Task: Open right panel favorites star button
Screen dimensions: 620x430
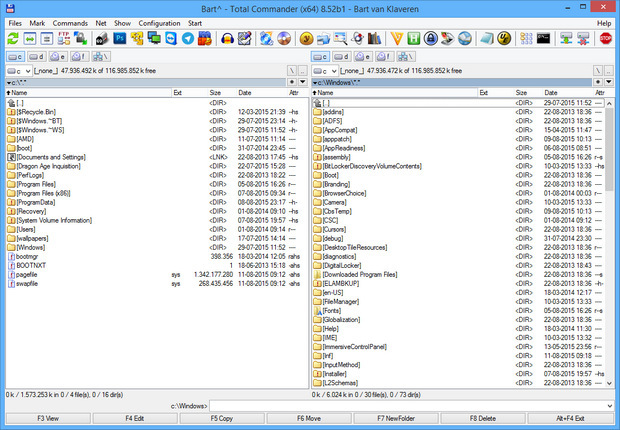Action: point(598,82)
